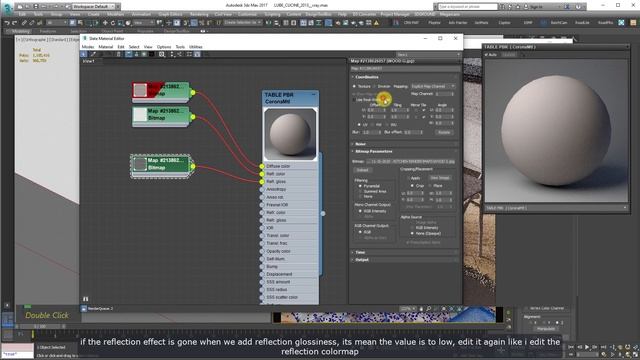Click the Refl. gloss input socket
Image resolution: width=640 pixels, height=360 pixels.
pyautogui.click(x=262, y=182)
